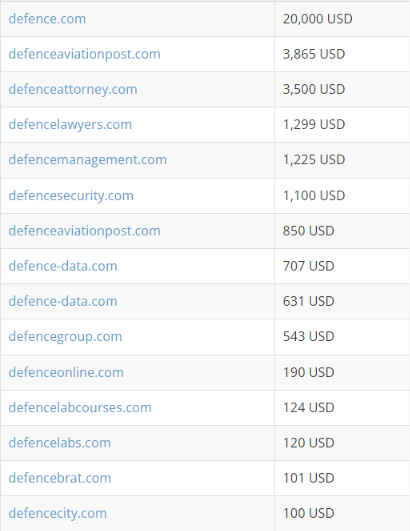
Task: Select the 543 USD price cell
Action: 342,337
